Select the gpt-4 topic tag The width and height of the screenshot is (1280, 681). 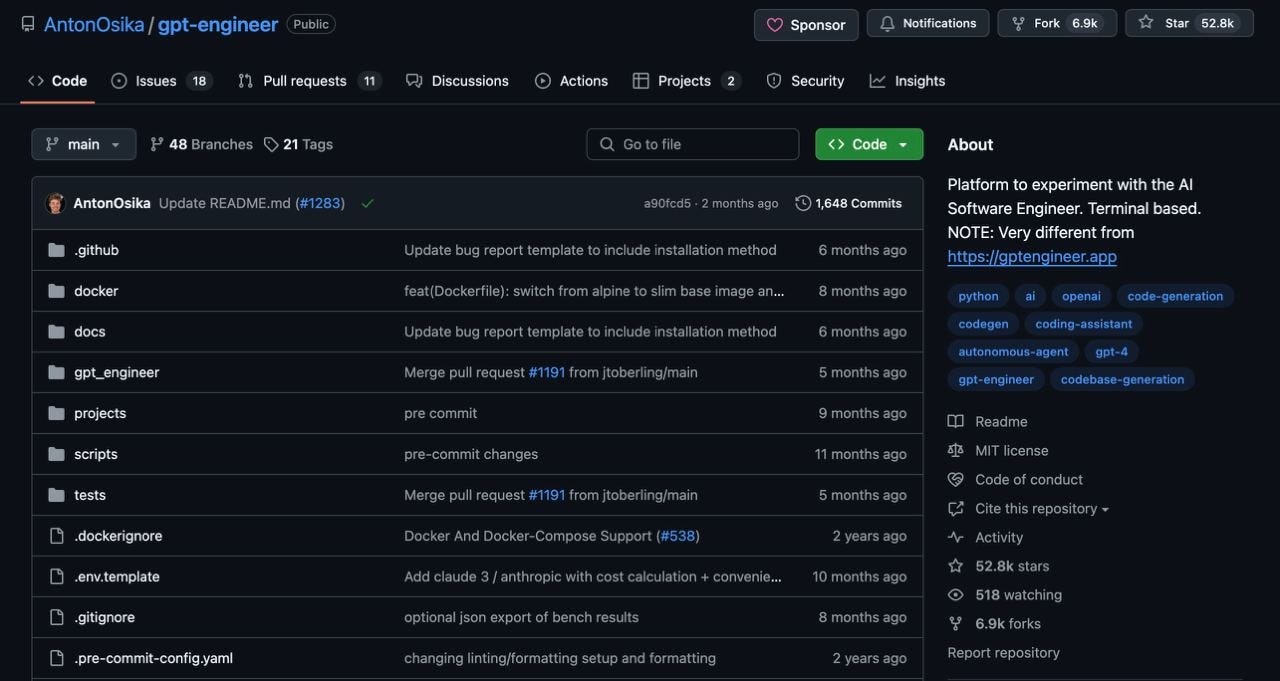pyautogui.click(x=1111, y=352)
